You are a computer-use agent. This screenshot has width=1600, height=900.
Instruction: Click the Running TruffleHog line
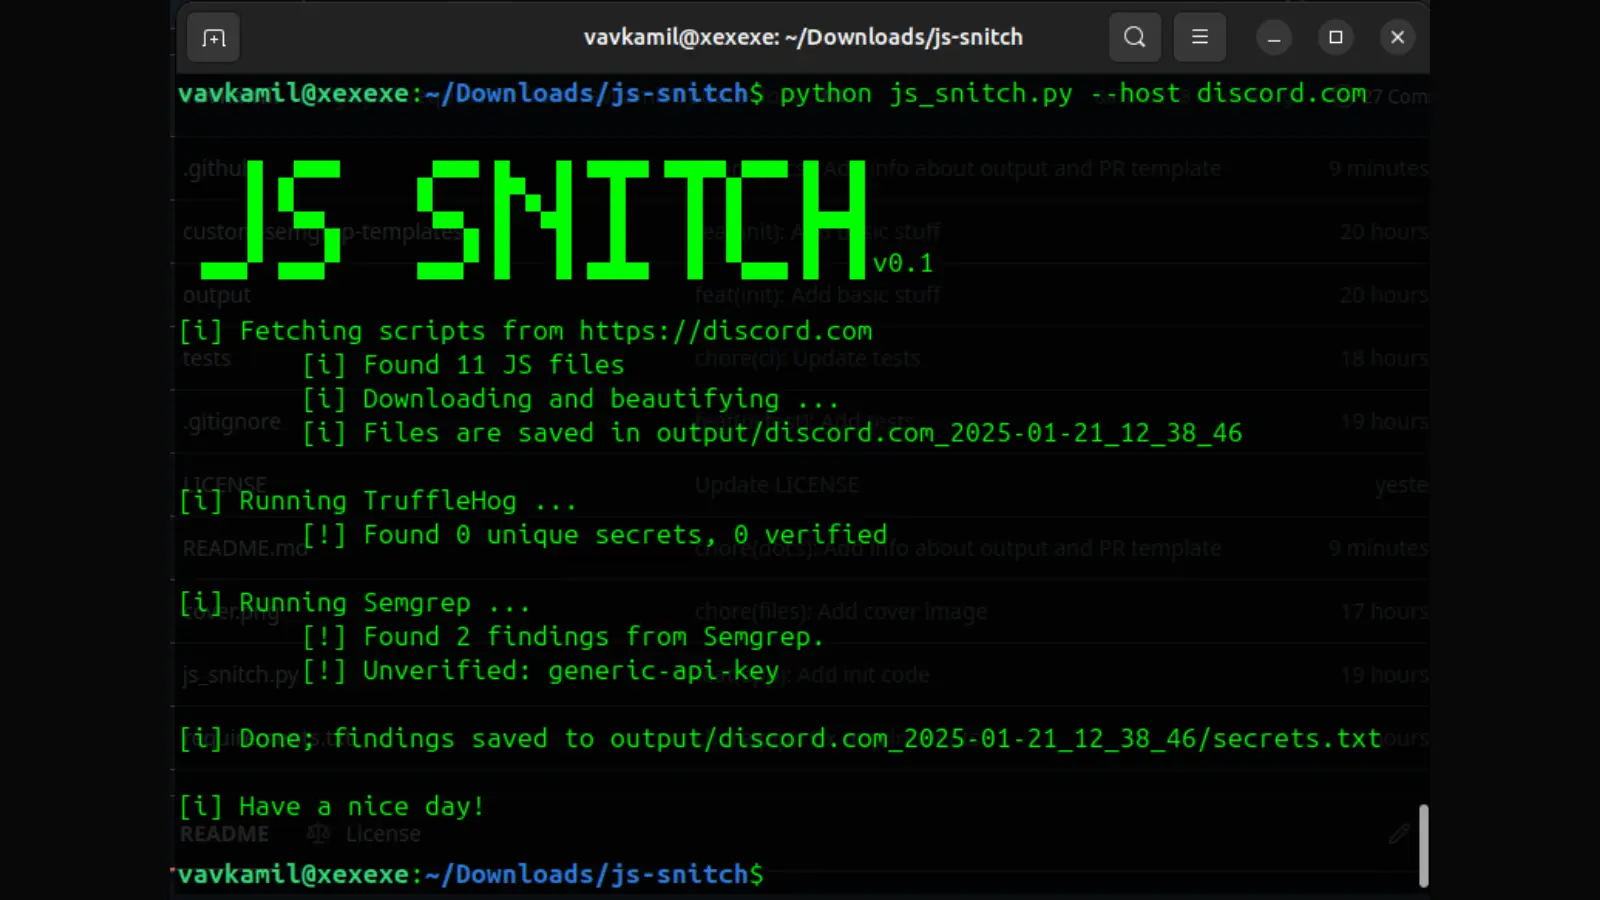click(x=378, y=501)
